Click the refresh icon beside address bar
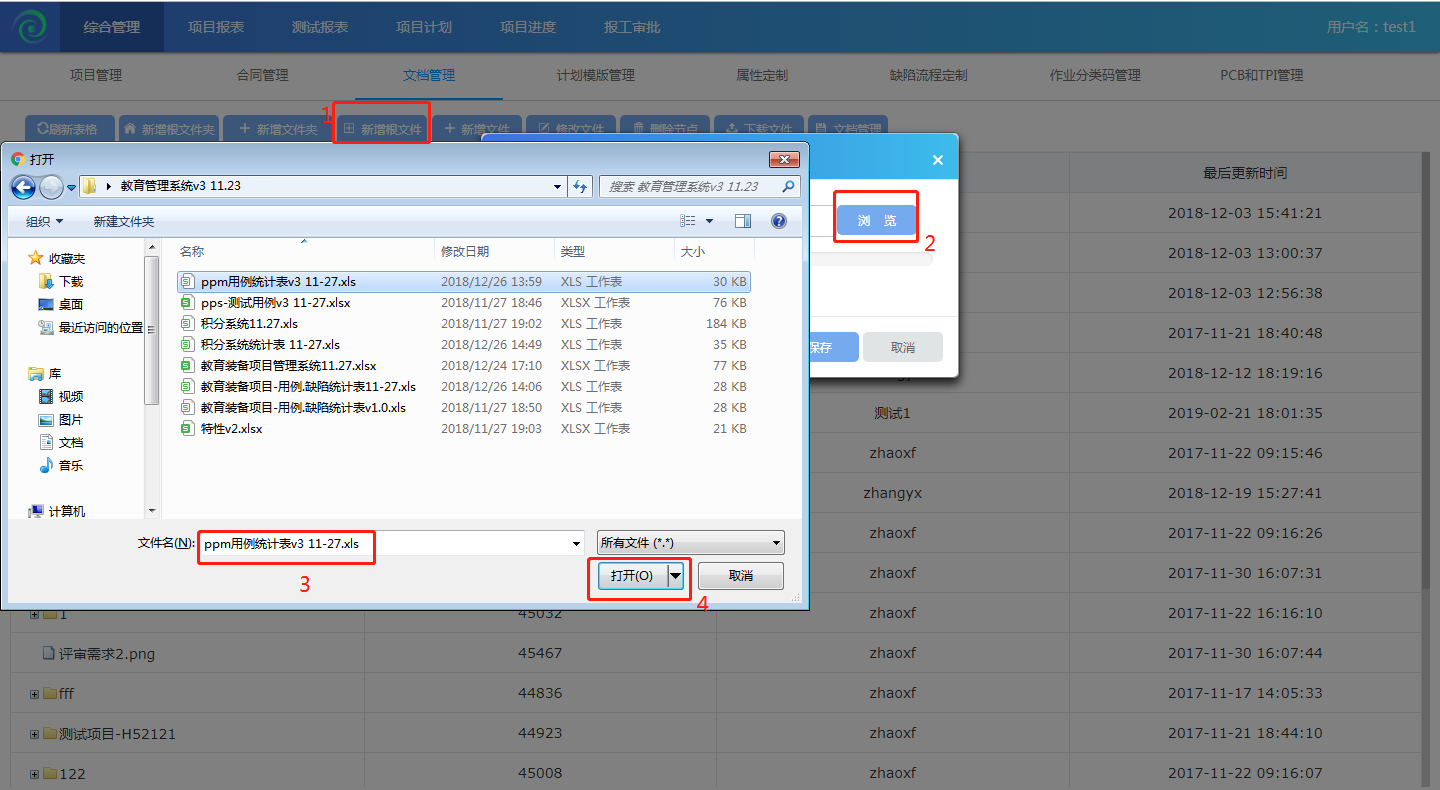The height and width of the screenshot is (790, 1440). click(x=580, y=187)
